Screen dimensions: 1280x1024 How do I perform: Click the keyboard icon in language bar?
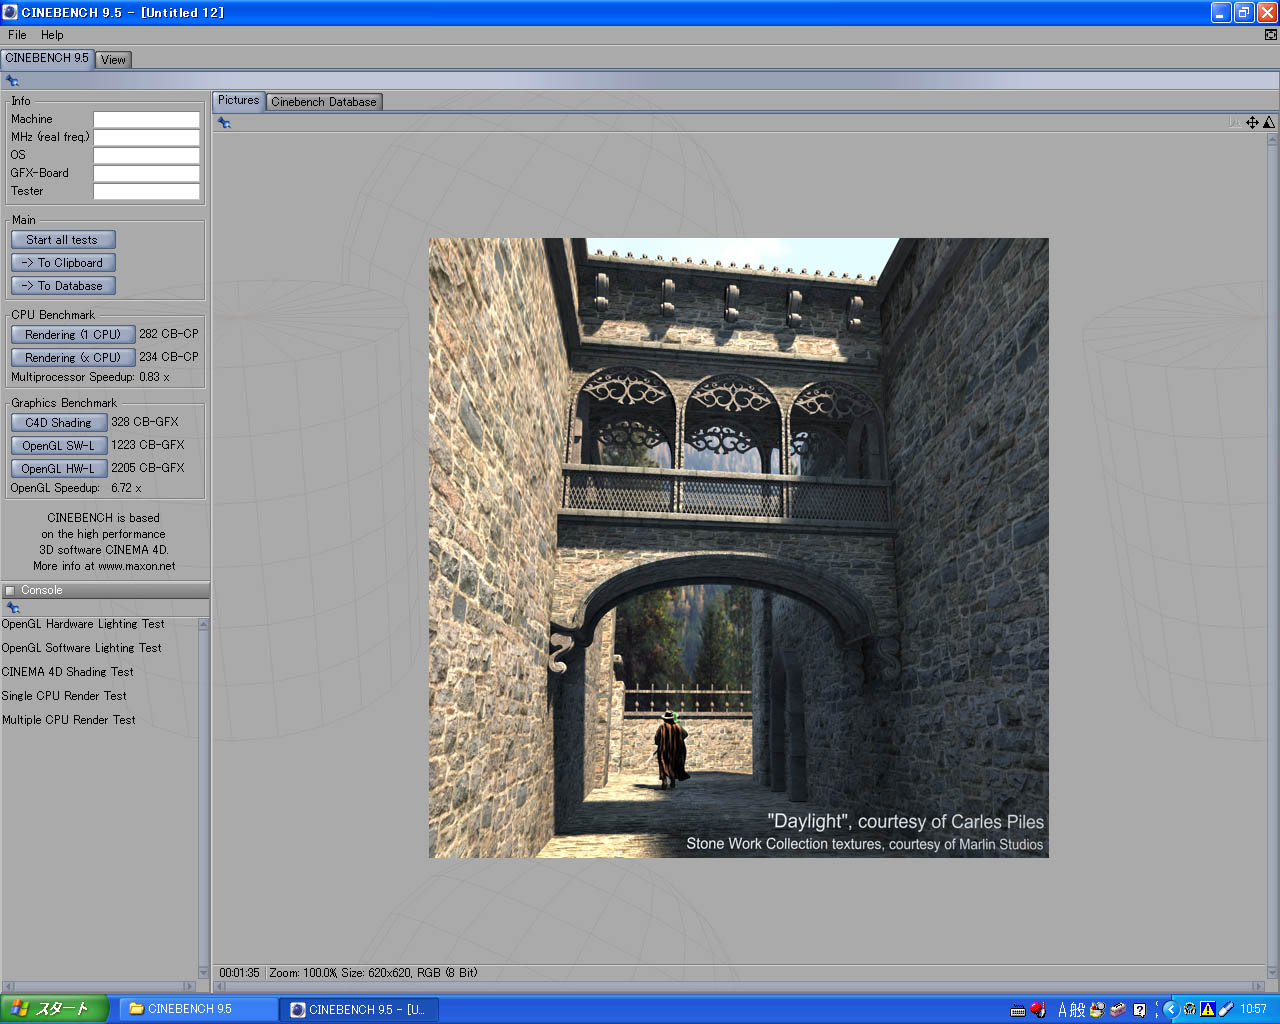pyautogui.click(x=1018, y=1010)
